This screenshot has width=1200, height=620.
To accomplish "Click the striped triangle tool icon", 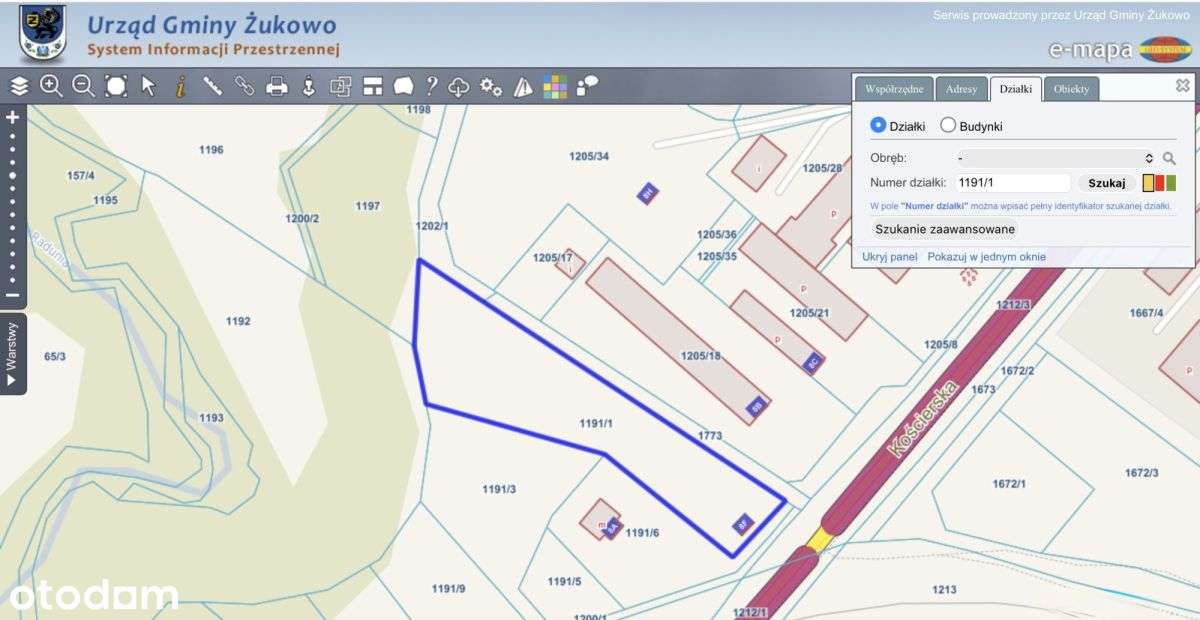I will [522, 87].
